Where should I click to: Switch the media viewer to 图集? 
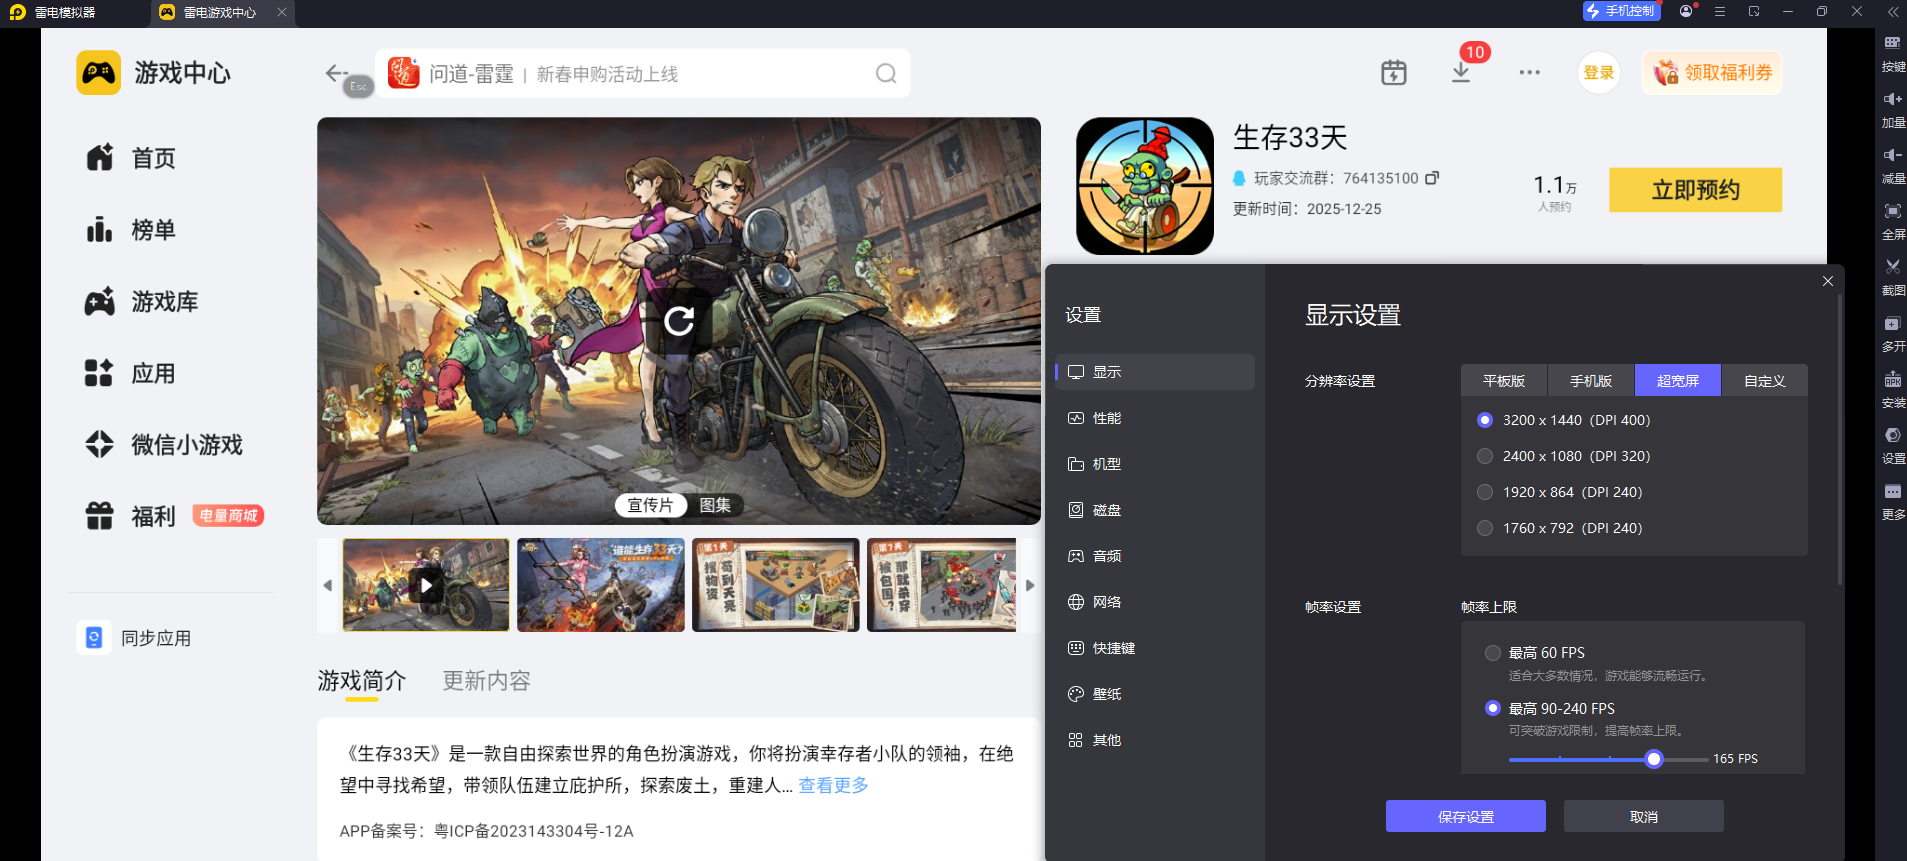pyautogui.click(x=715, y=505)
